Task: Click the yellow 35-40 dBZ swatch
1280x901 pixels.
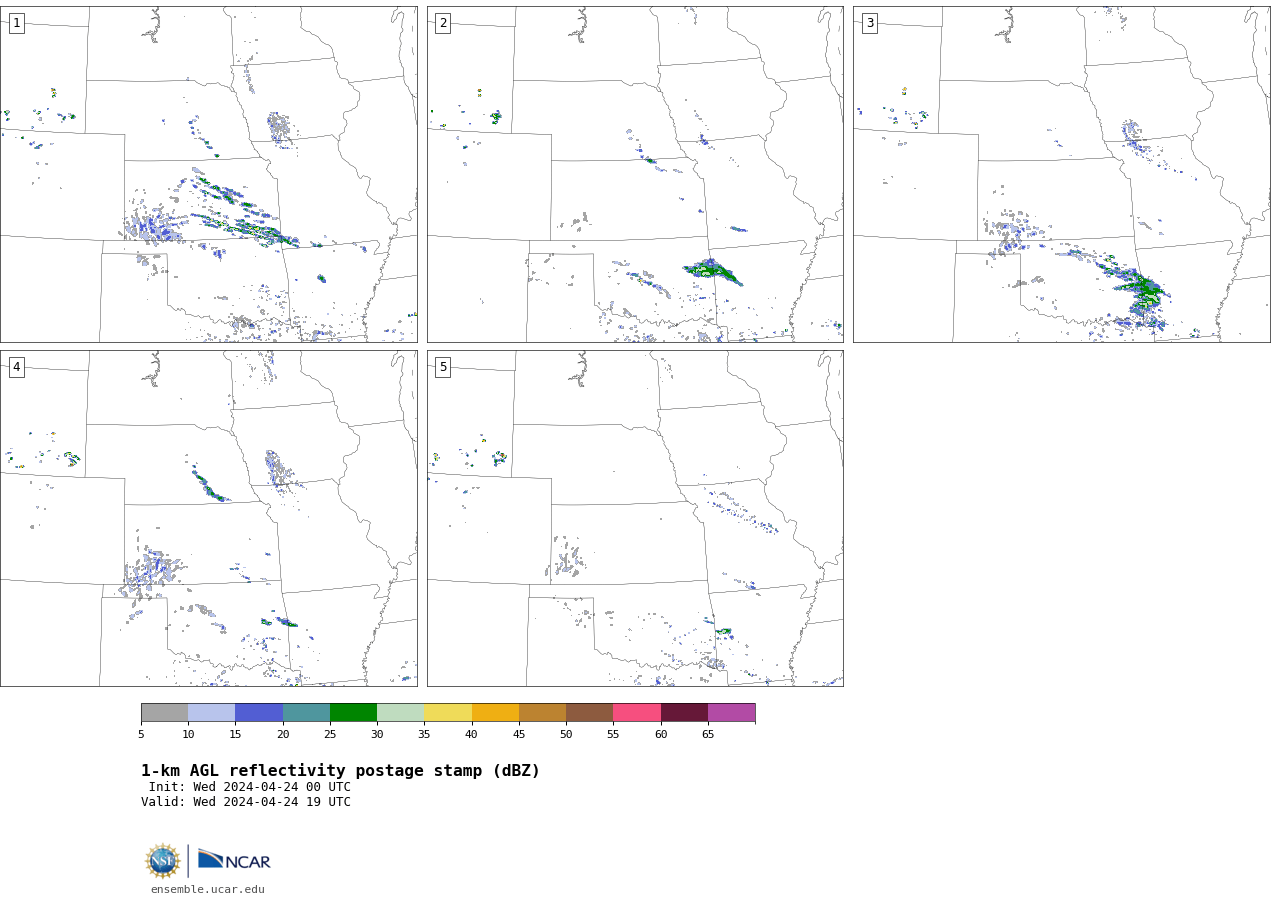Action: click(448, 713)
